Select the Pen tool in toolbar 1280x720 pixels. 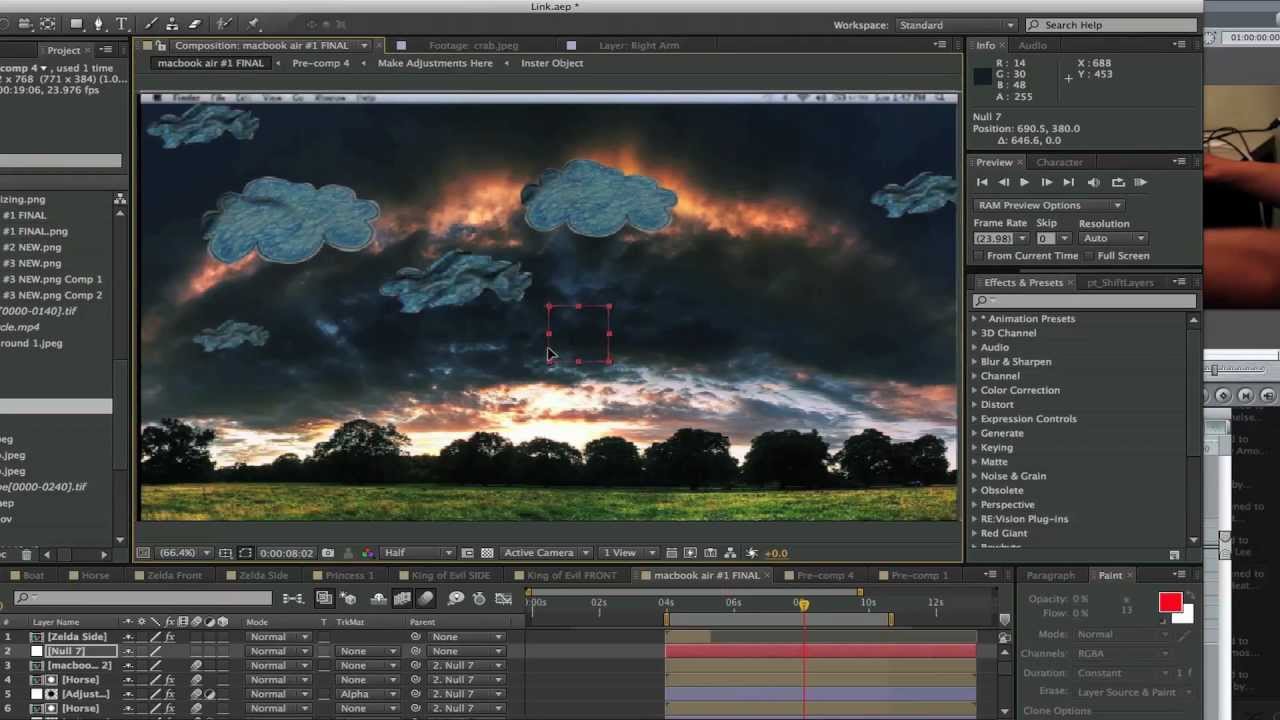click(98, 23)
